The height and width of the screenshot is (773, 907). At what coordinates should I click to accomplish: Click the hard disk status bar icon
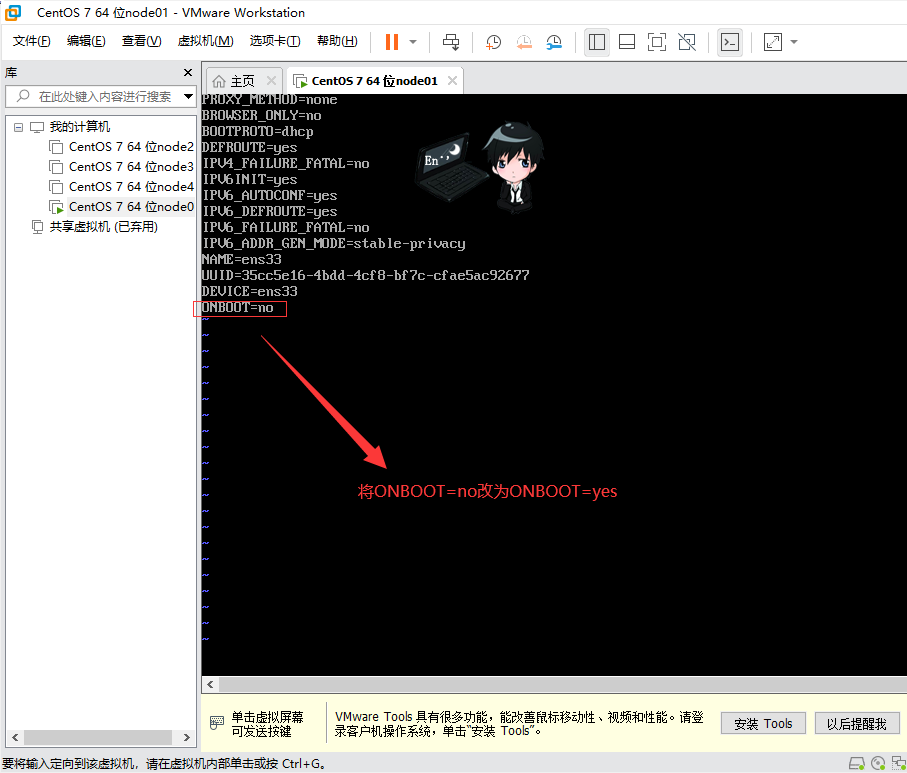(857, 763)
